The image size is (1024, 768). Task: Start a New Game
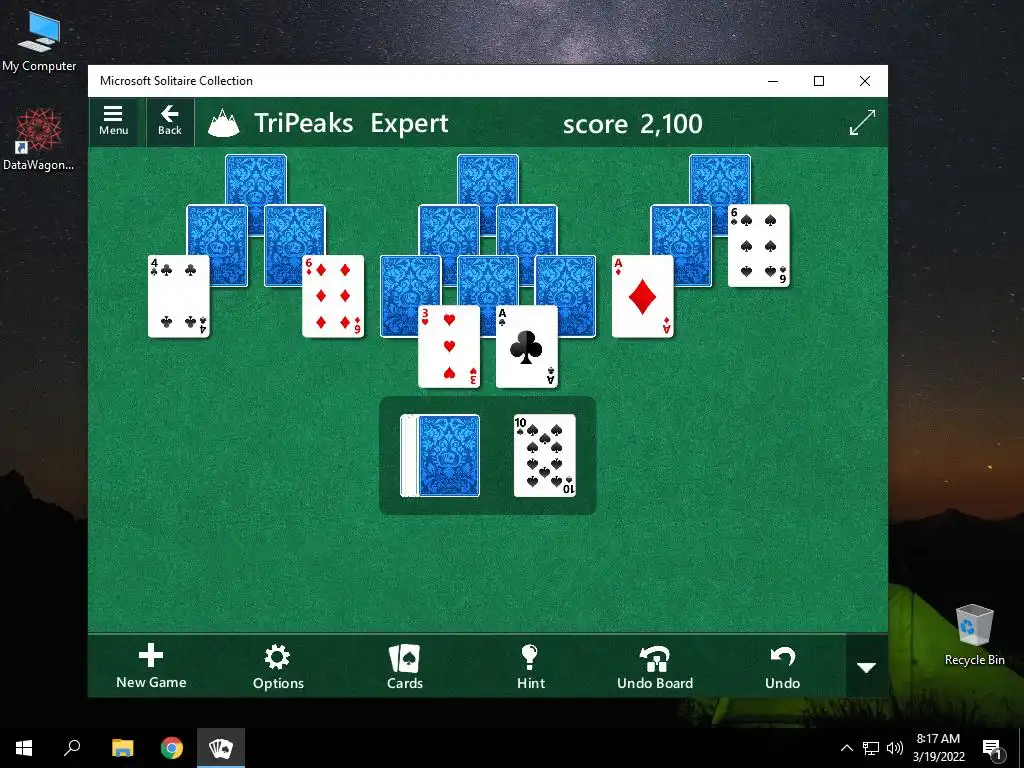(151, 667)
